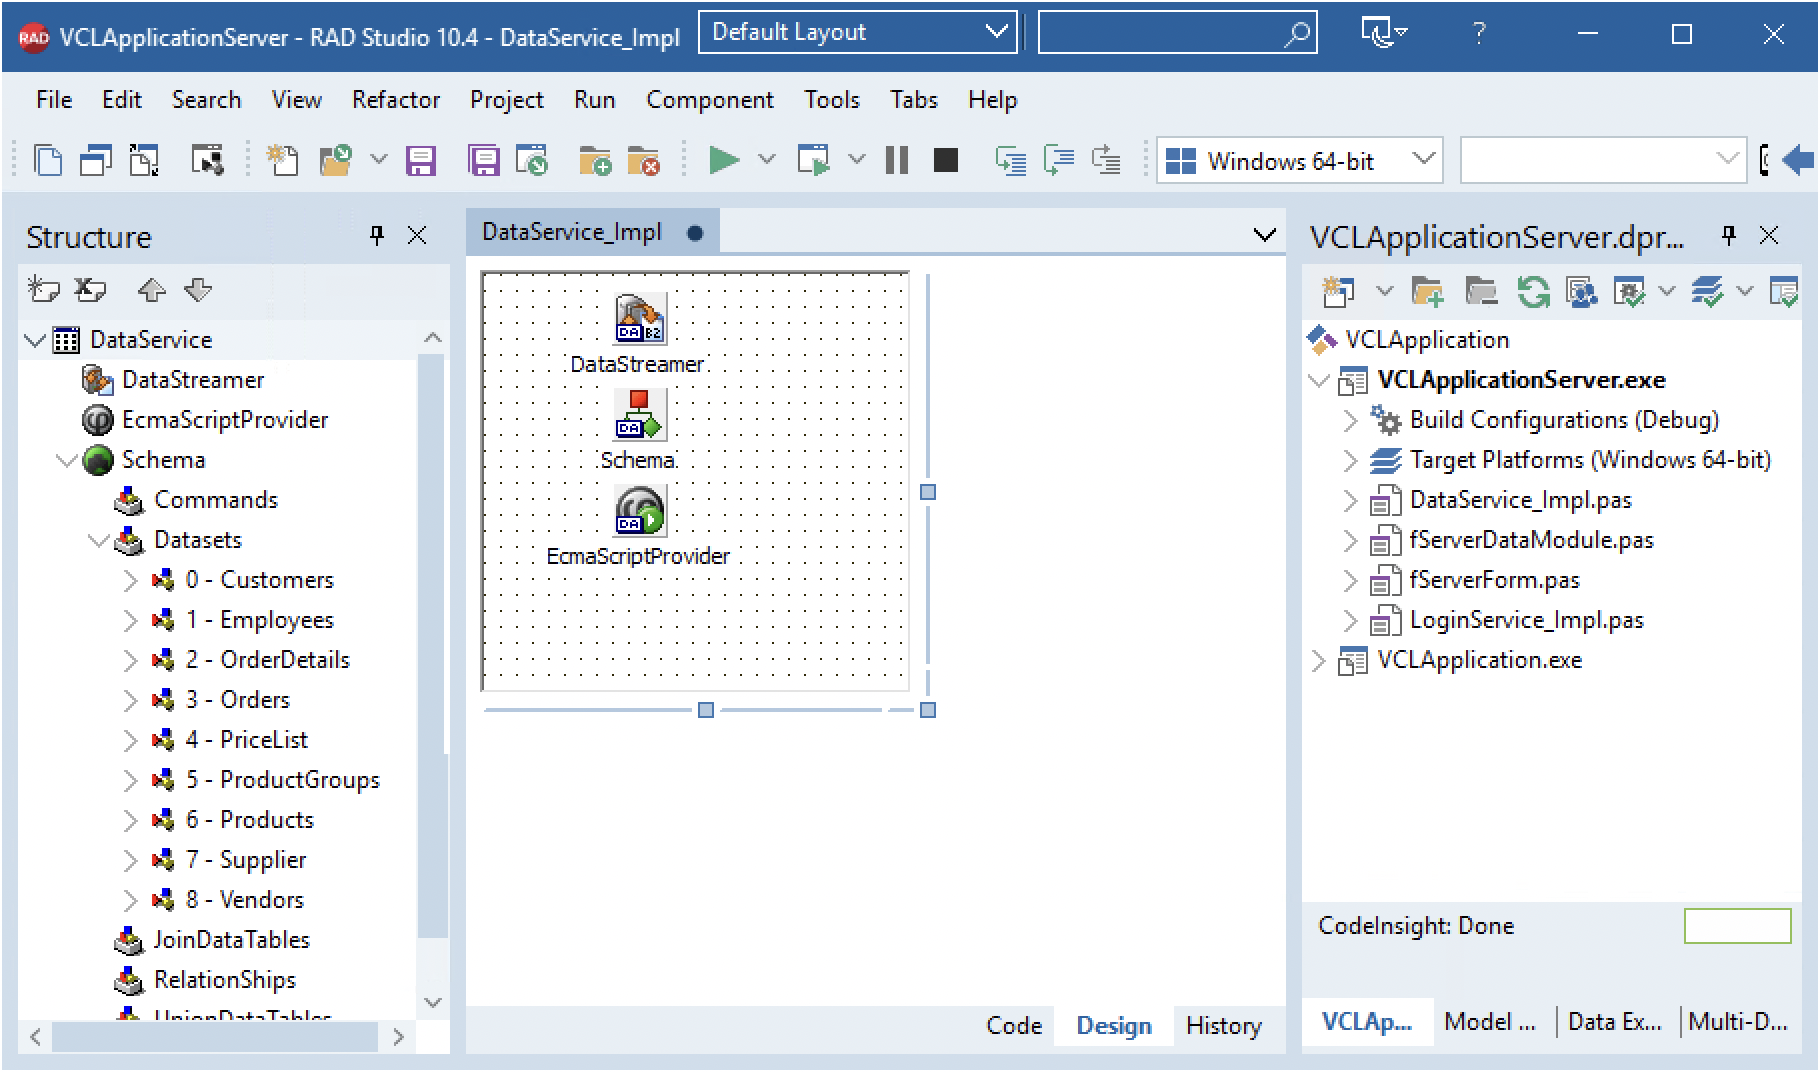
Task: Click the Help question mark in title bar
Action: click(1479, 33)
